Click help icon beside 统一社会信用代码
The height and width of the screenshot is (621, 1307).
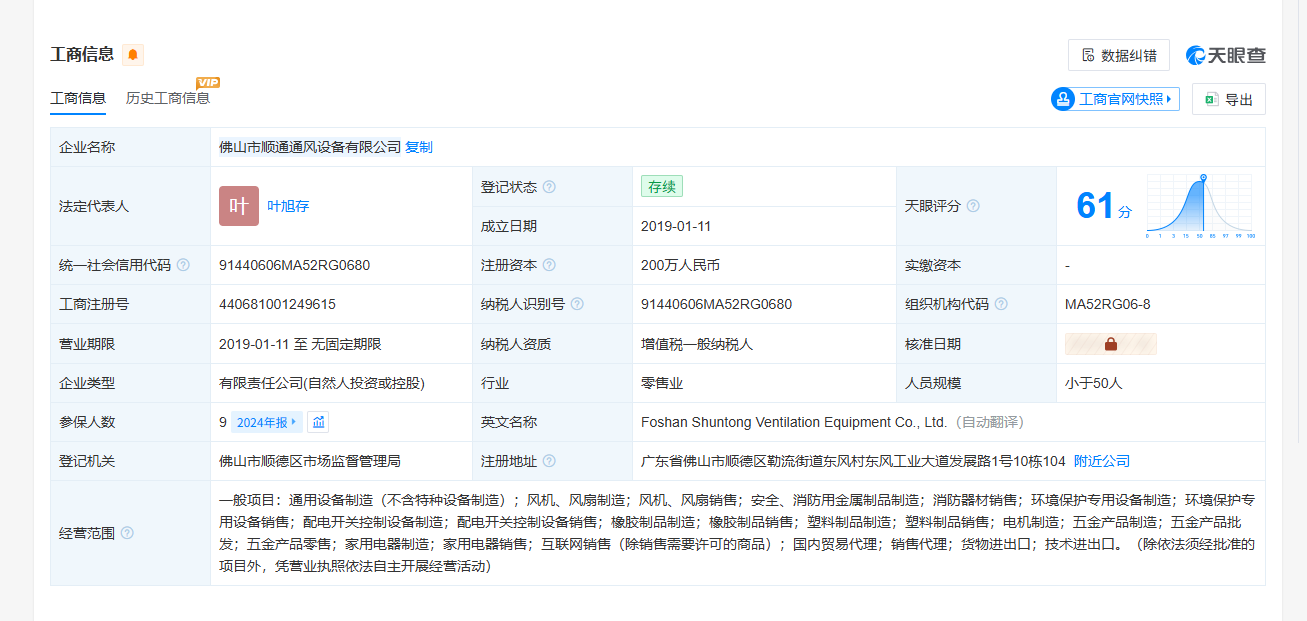[183, 265]
